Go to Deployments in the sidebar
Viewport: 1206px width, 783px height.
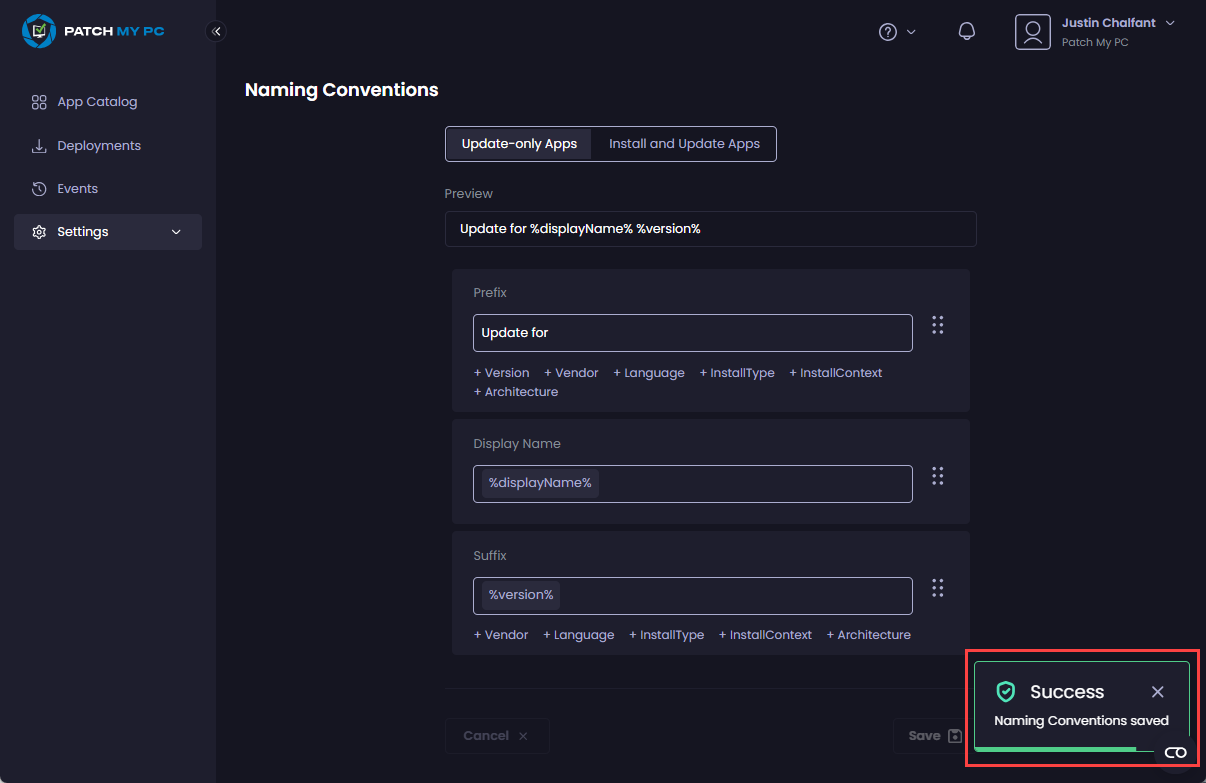[97, 145]
